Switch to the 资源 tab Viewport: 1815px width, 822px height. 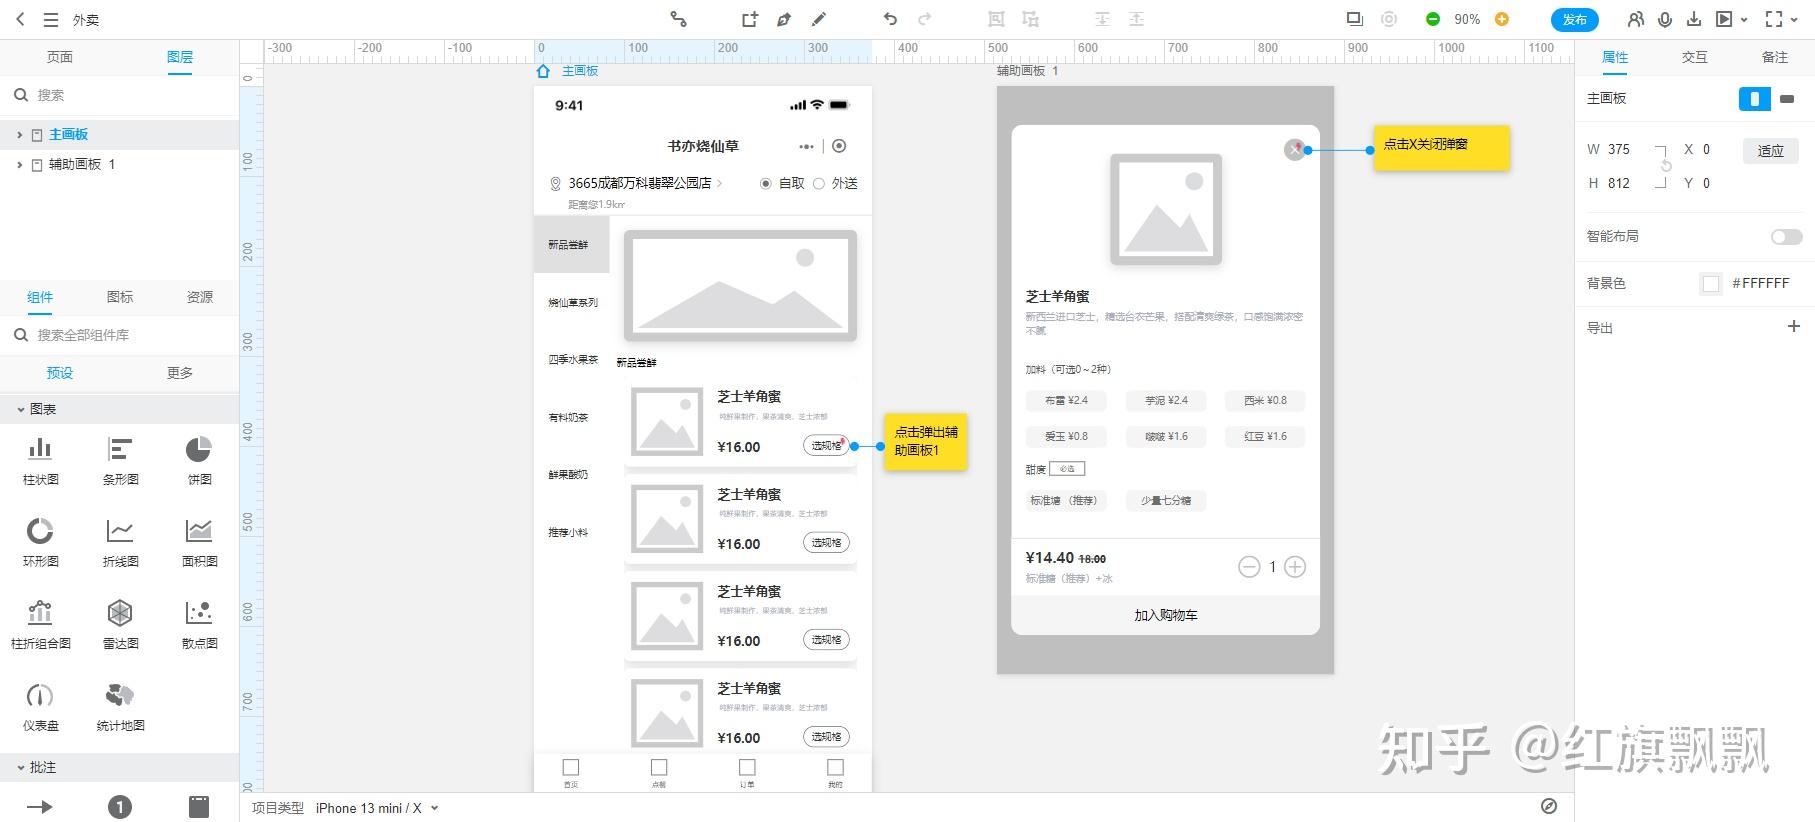point(200,297)
